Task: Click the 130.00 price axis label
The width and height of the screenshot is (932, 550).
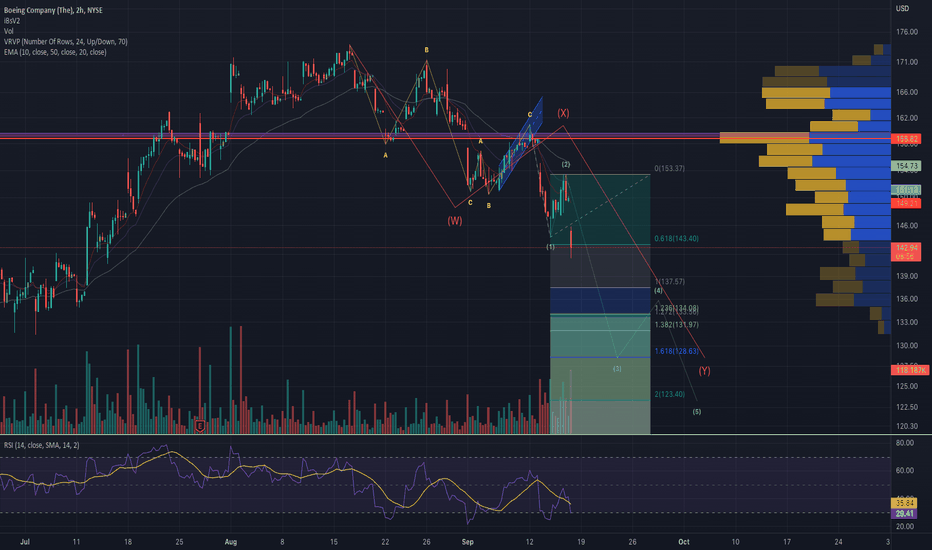Action: click(906, 345)
